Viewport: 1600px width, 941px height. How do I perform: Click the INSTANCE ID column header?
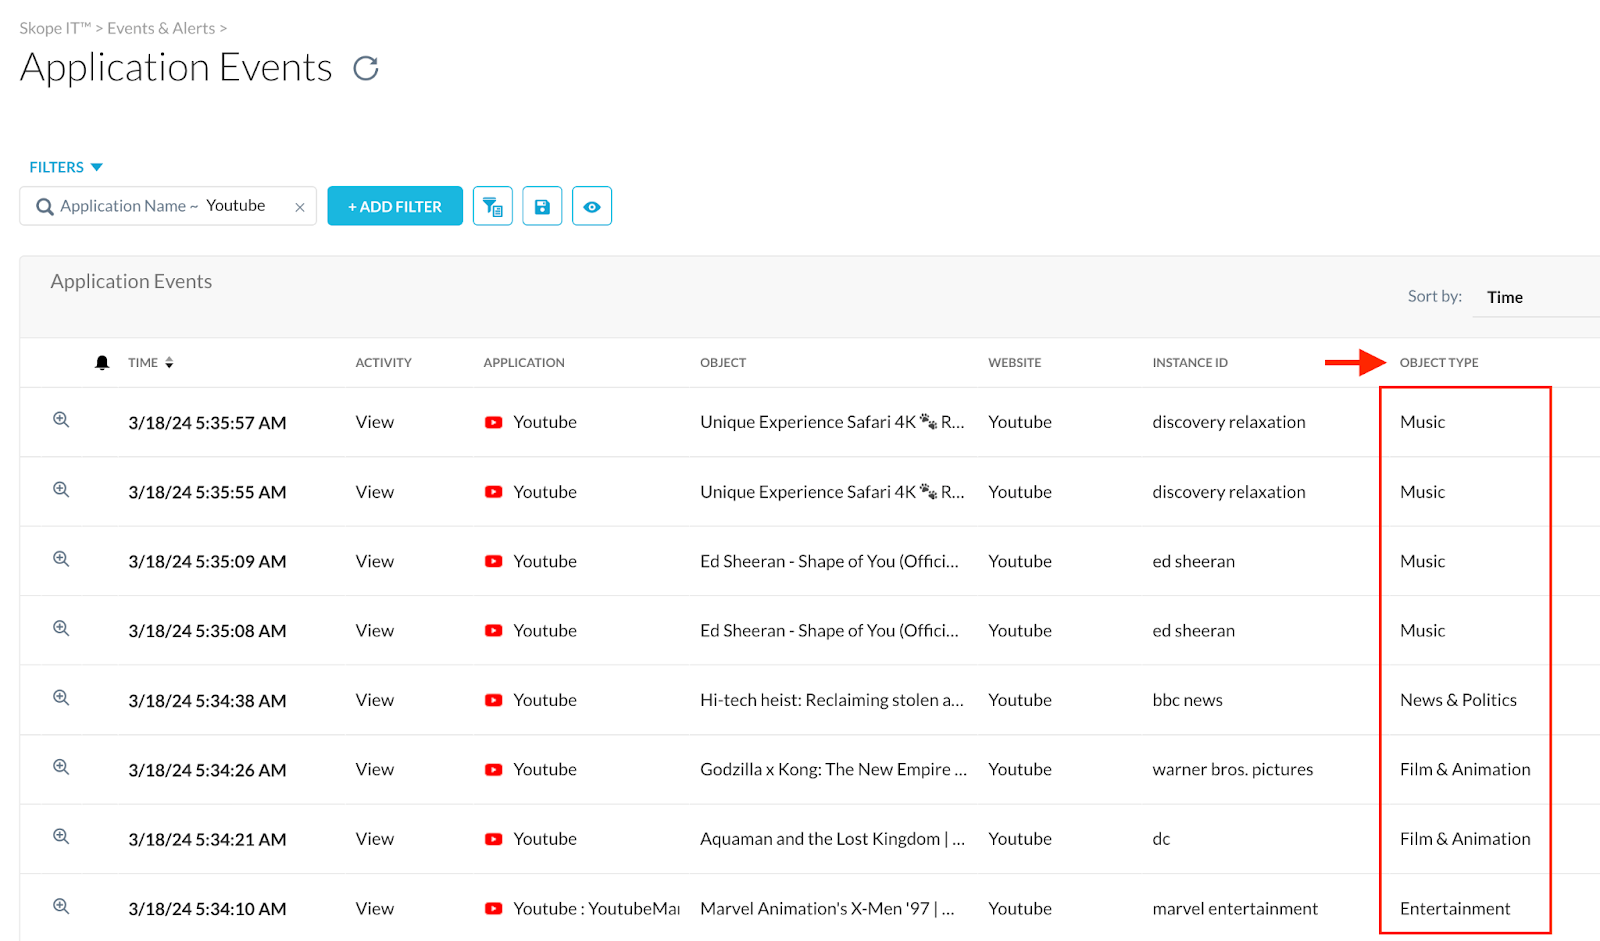click(1190, 363)
